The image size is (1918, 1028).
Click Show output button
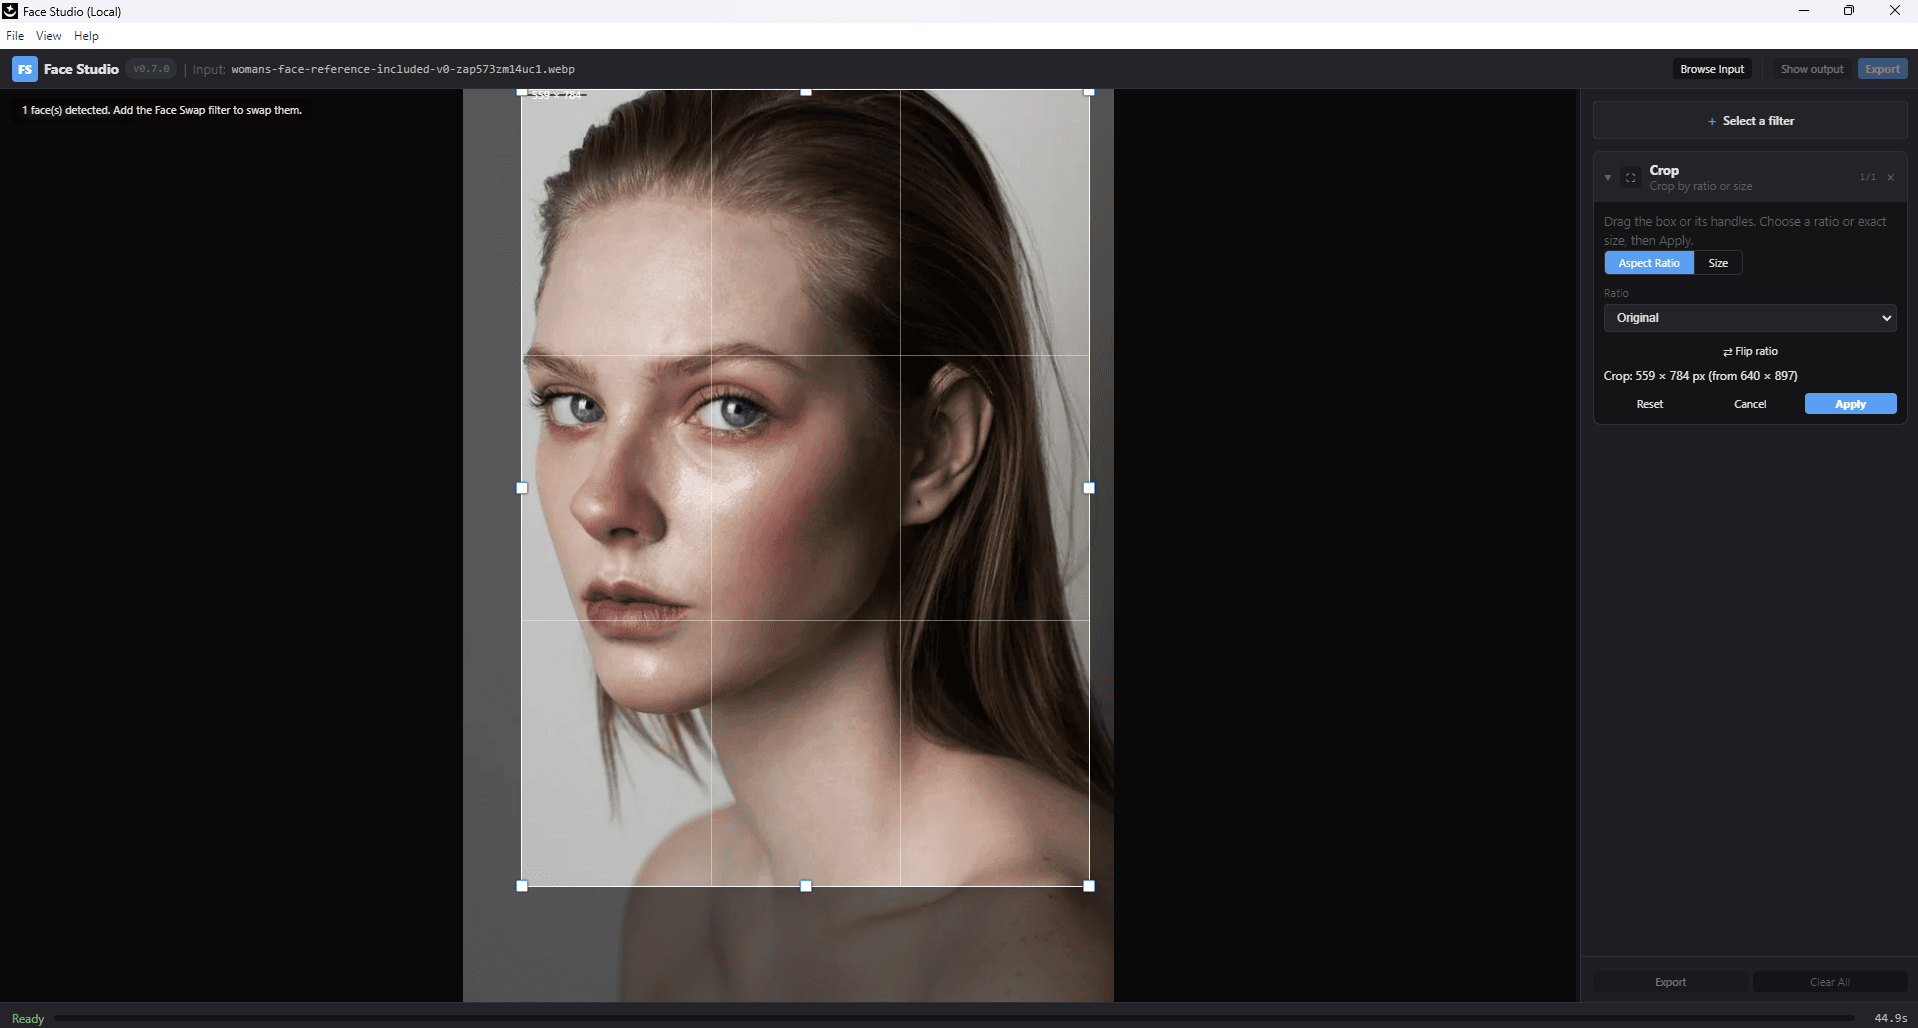click(x=1812, y=69)
